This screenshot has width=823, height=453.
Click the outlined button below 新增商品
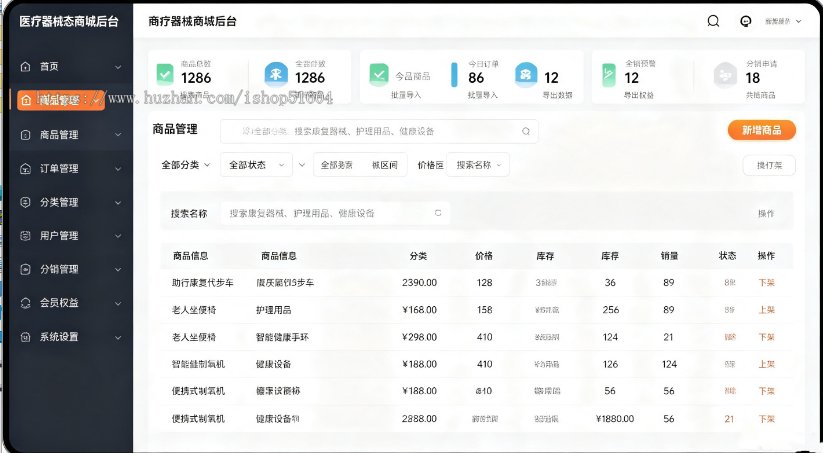(769, 165)
